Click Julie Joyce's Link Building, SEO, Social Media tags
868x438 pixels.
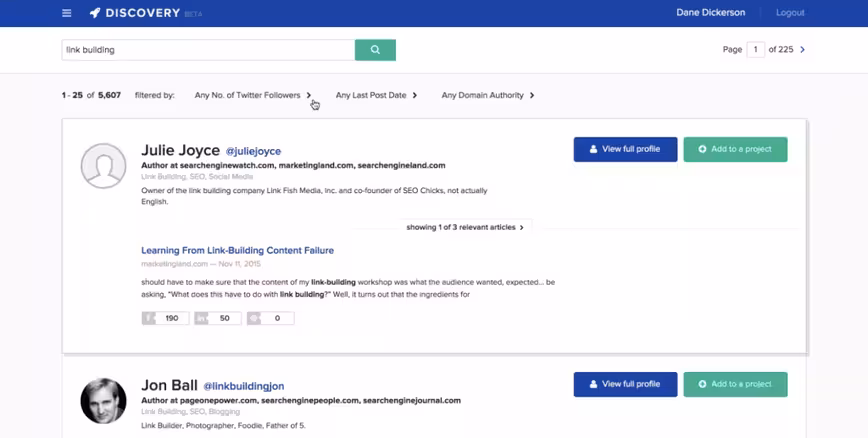[x=197, y=177]
